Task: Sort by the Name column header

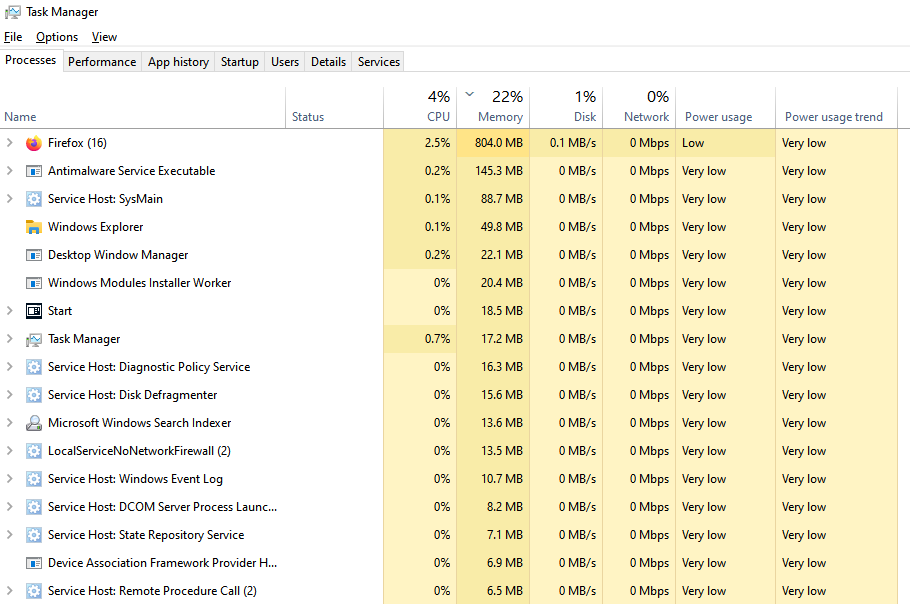Action: pos(143,108)
